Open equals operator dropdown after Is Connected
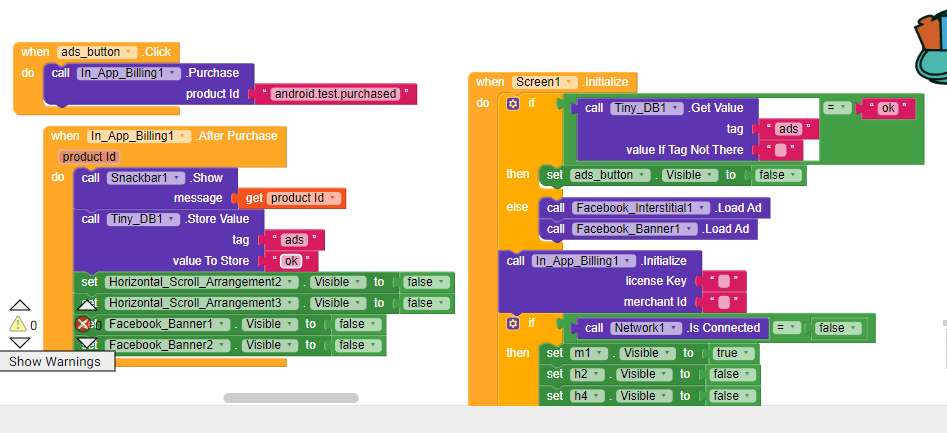 tap(787, 328)
